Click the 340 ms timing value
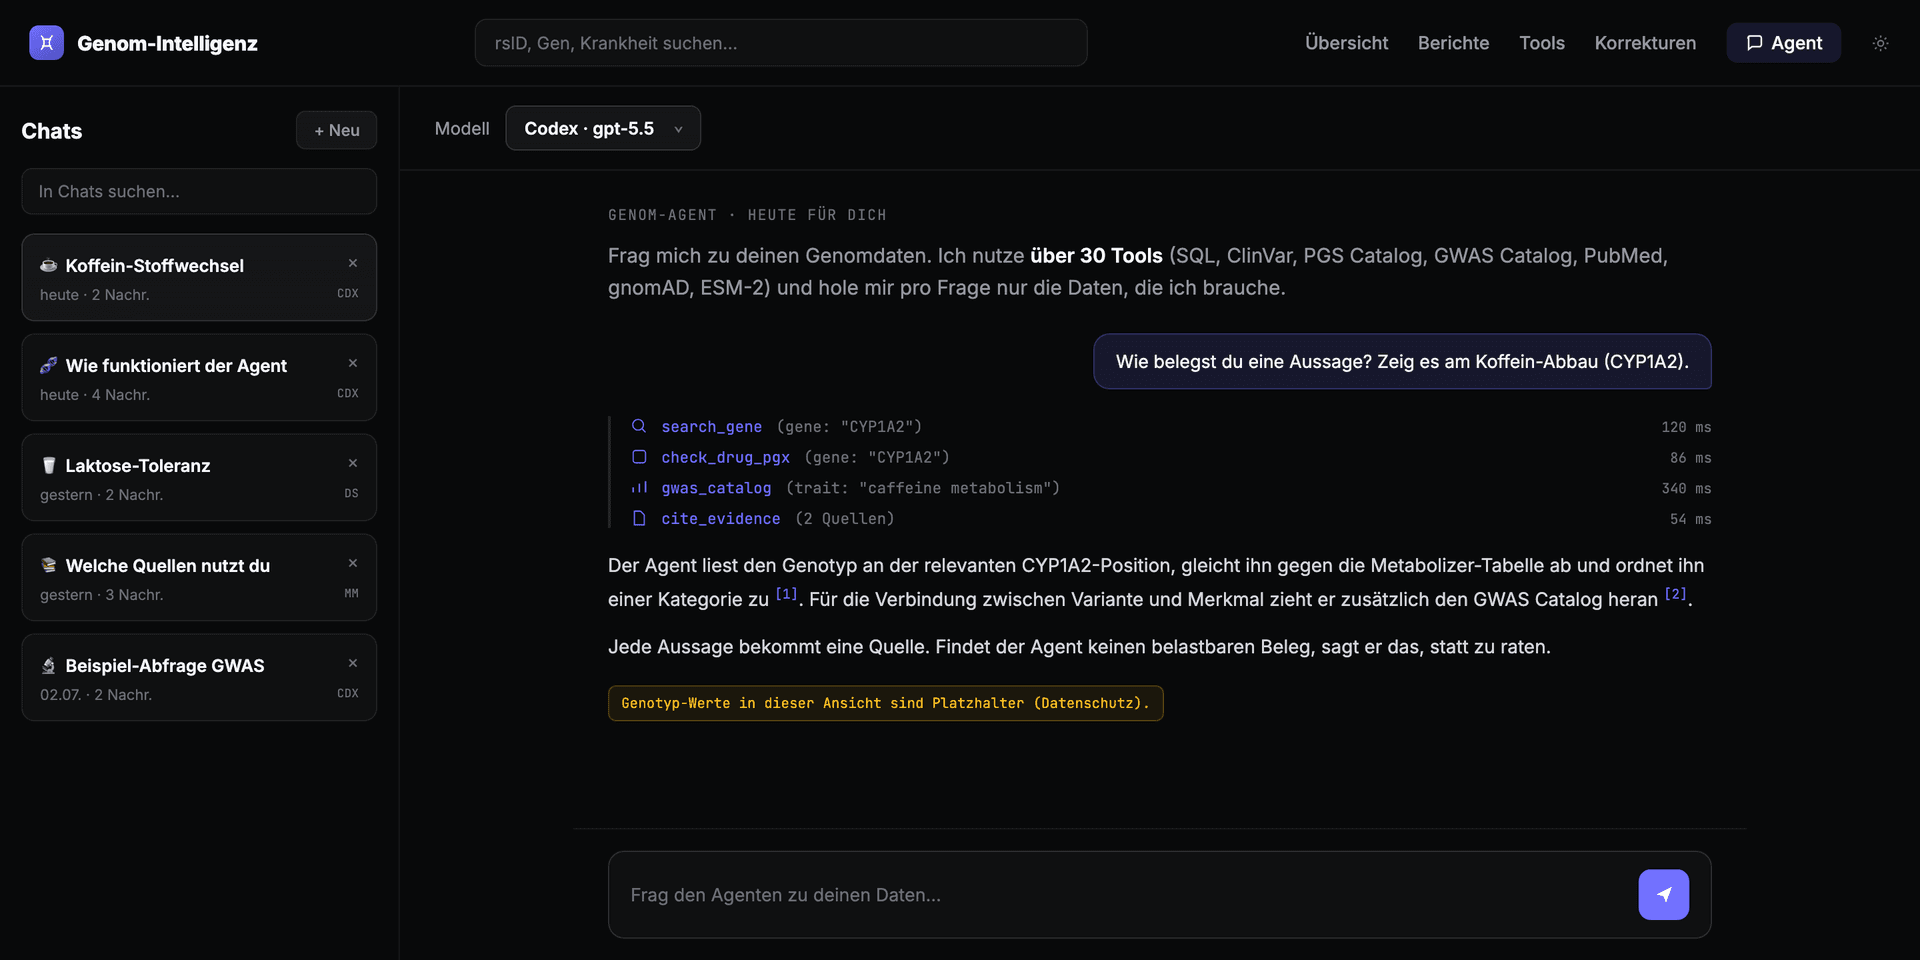Screen dimensions: 1920x960 (x=1686, y=488)
